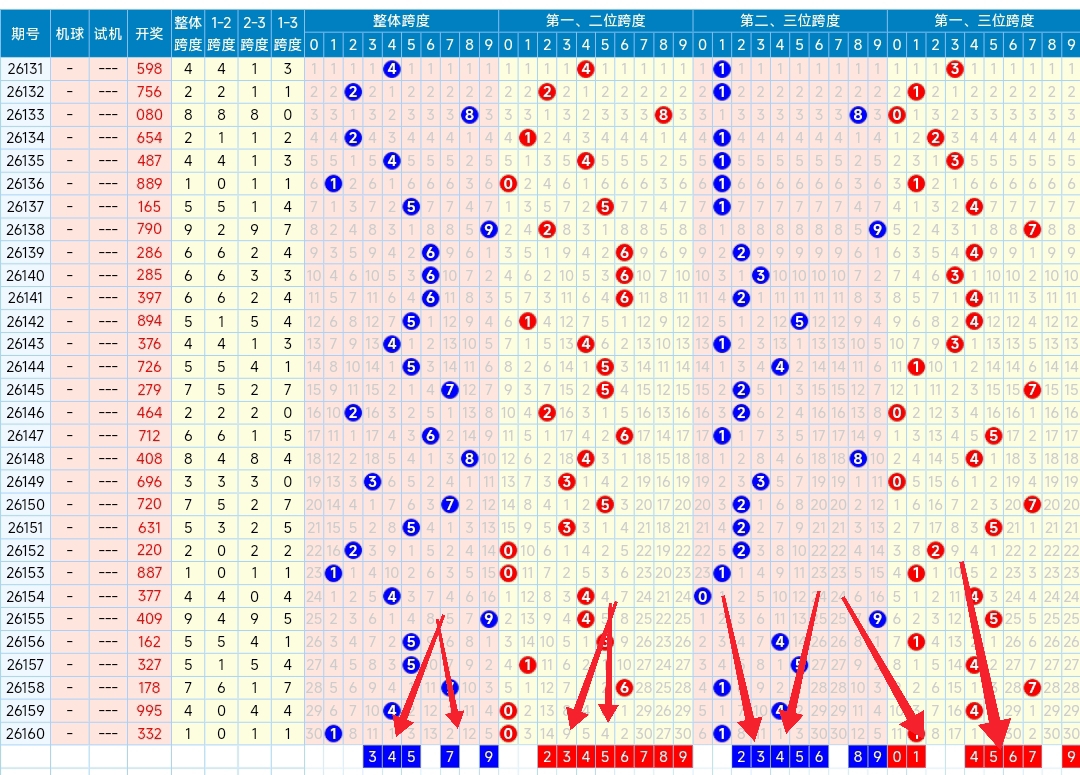Click blue circle 3 in row 26140
Viewport: 1080px width, 775px height.
tap(760, 276)
